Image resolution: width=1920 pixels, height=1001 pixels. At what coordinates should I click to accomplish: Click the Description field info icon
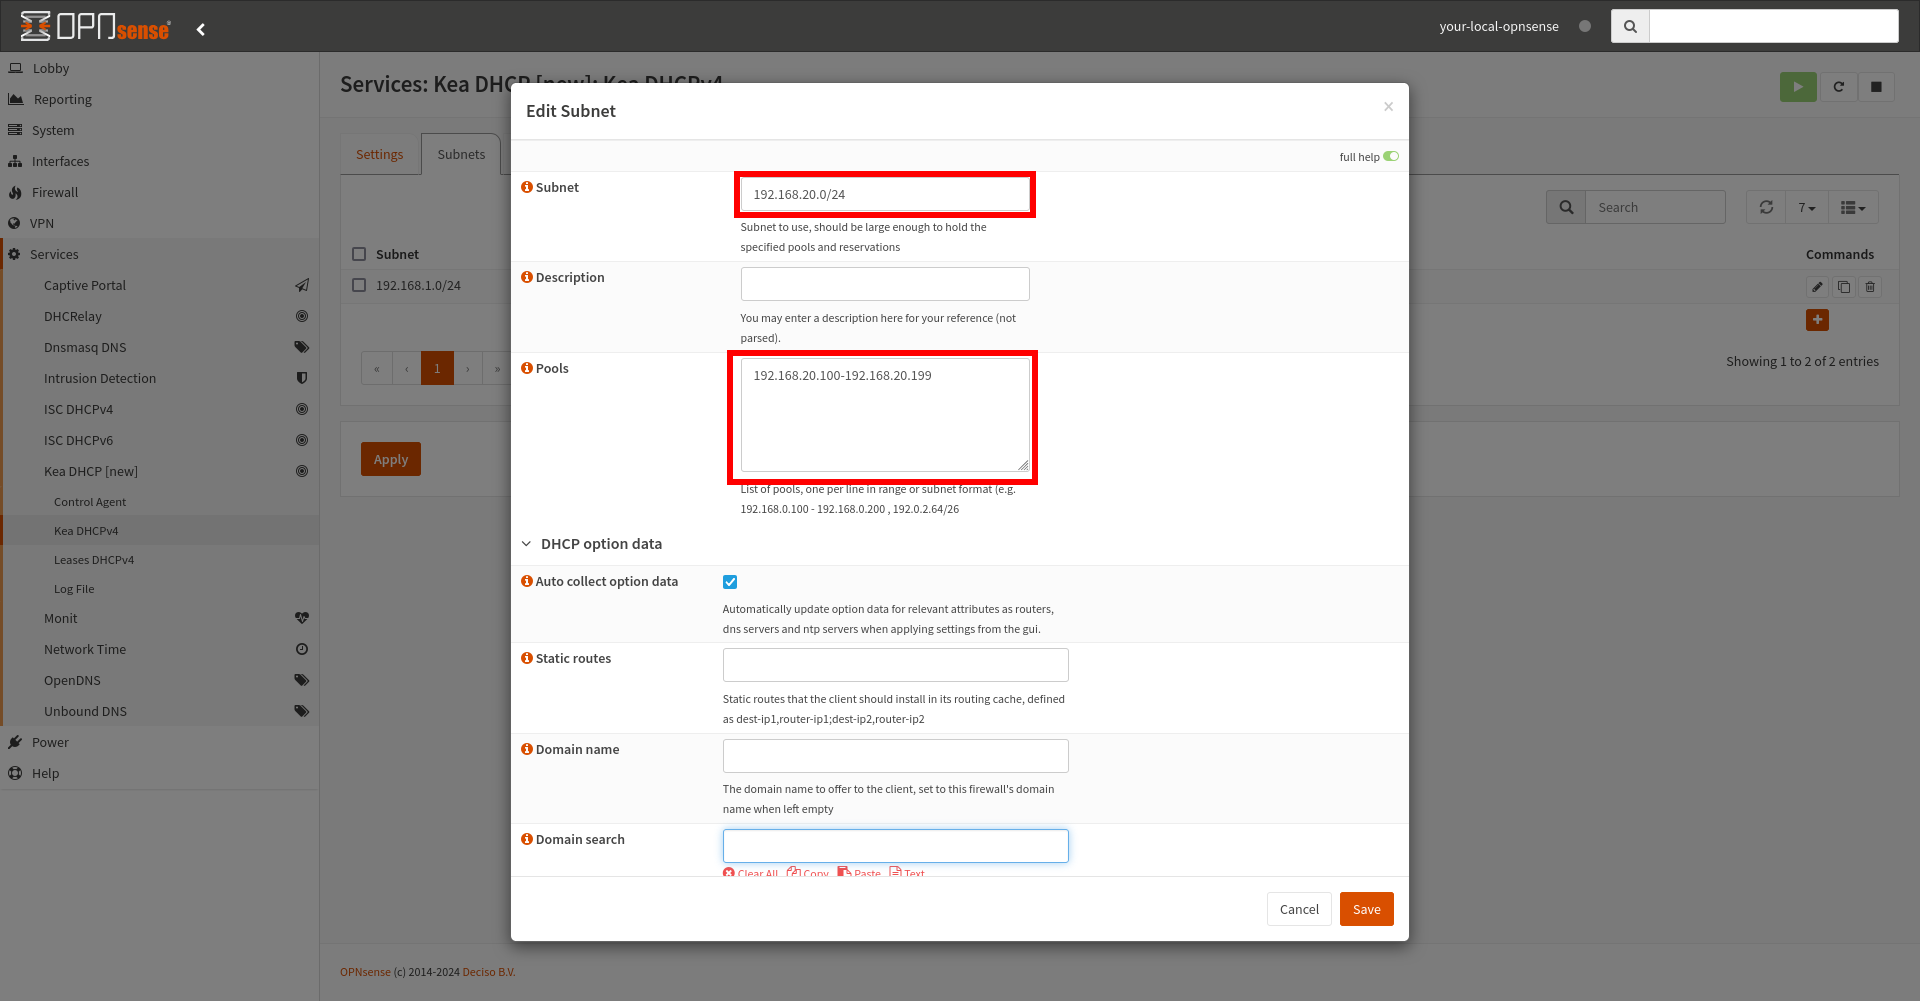tap(527, 277)
